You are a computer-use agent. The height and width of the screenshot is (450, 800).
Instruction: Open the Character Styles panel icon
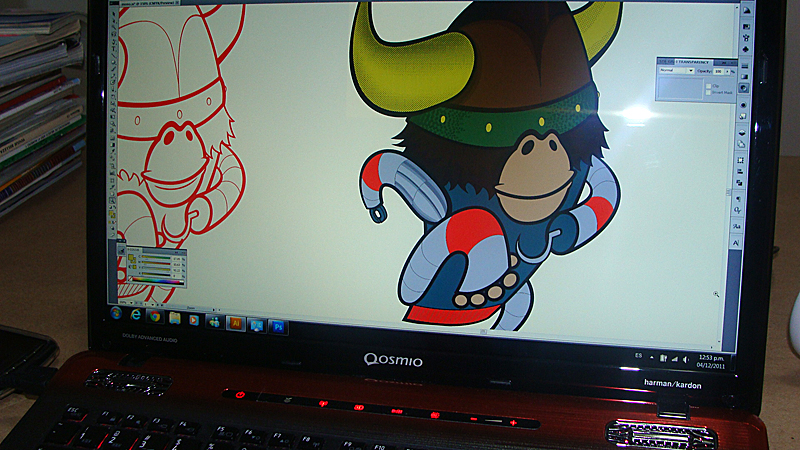pyautogui.click(x=737, y=227)
